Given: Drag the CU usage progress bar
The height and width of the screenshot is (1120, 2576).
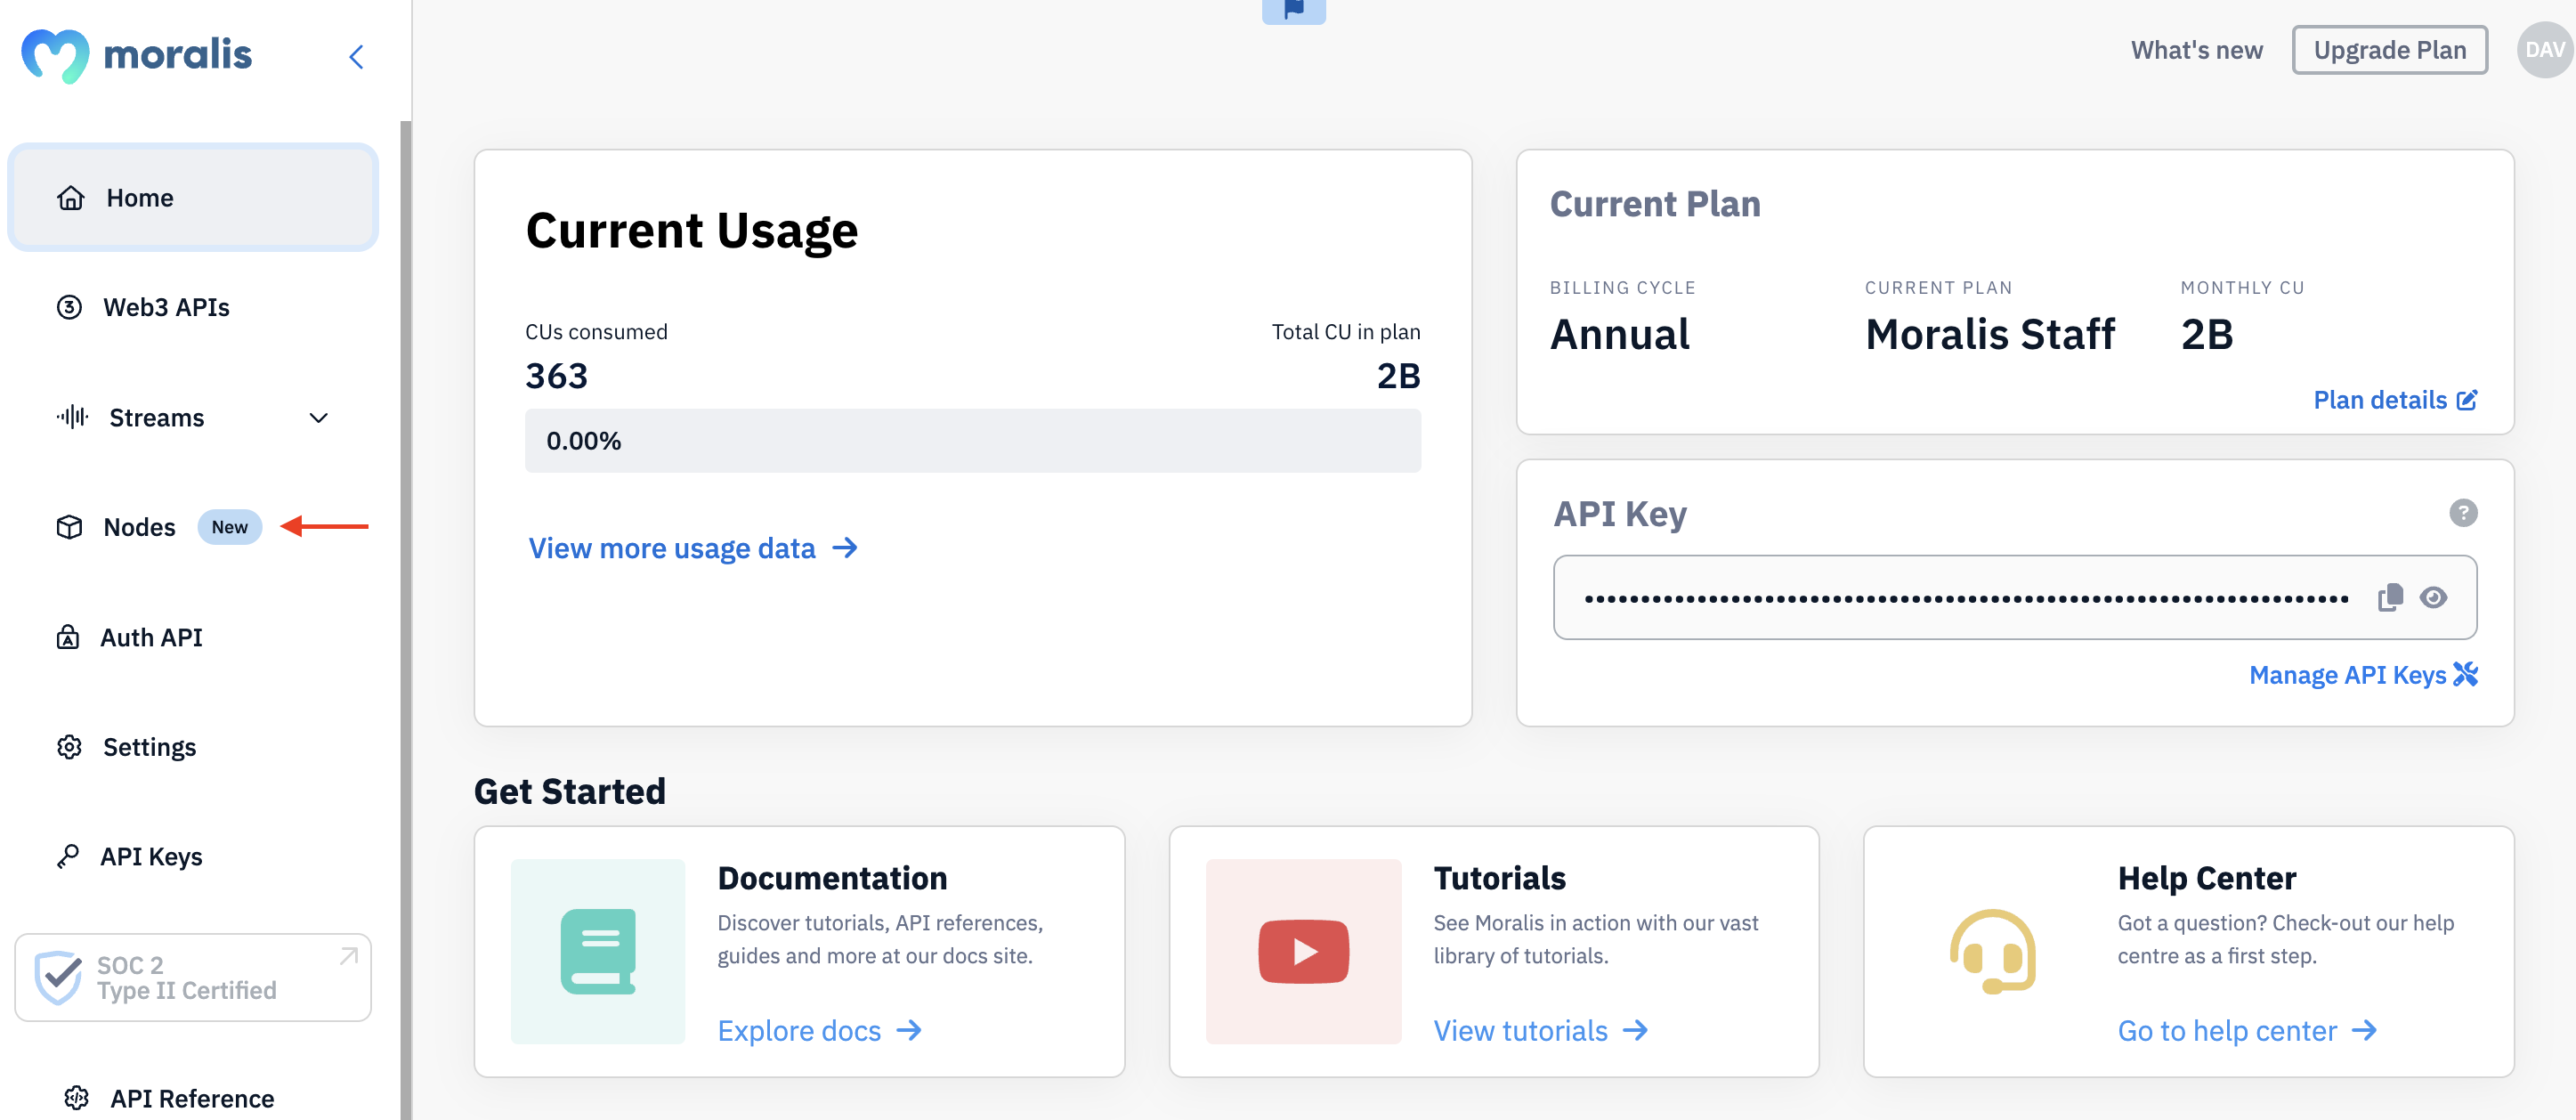Looking at the screenshot, I should coord(973,440).
